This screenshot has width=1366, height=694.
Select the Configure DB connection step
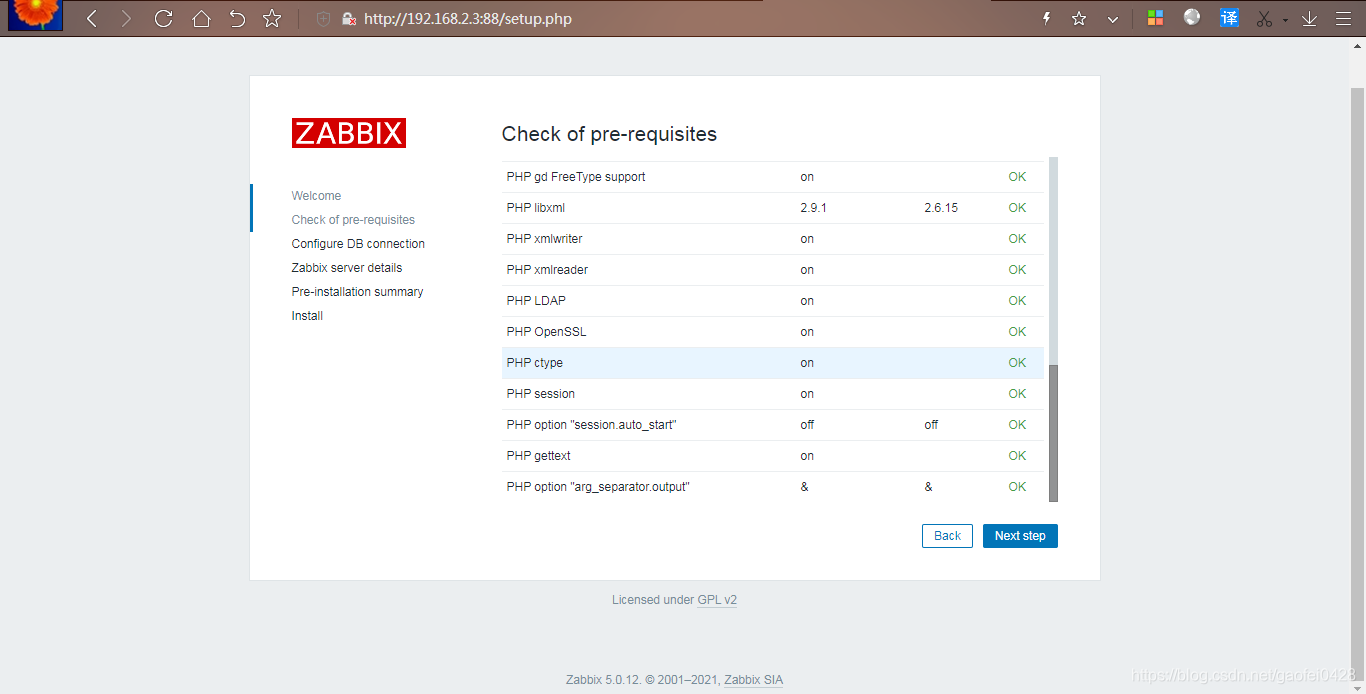358,244
